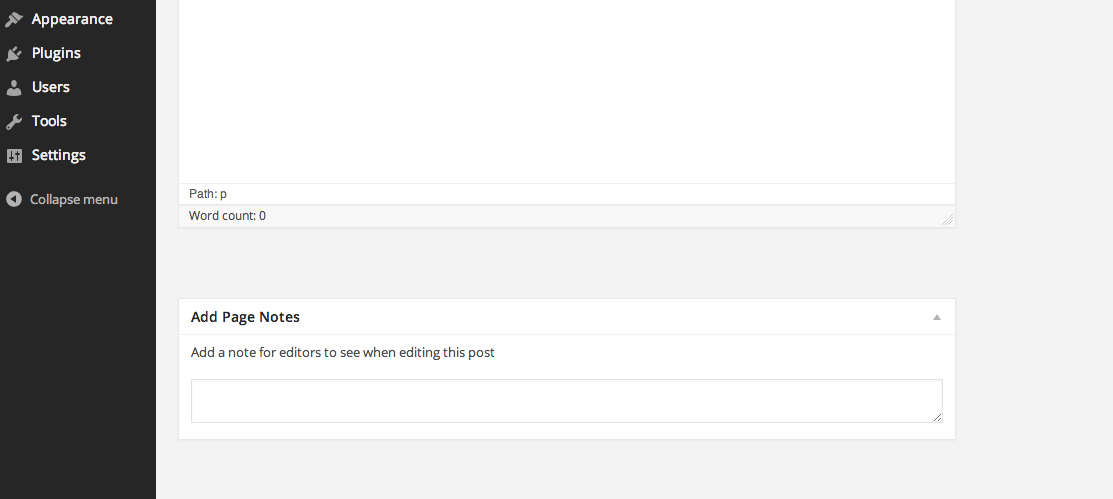Click the Add Page Notes heading

245,317
